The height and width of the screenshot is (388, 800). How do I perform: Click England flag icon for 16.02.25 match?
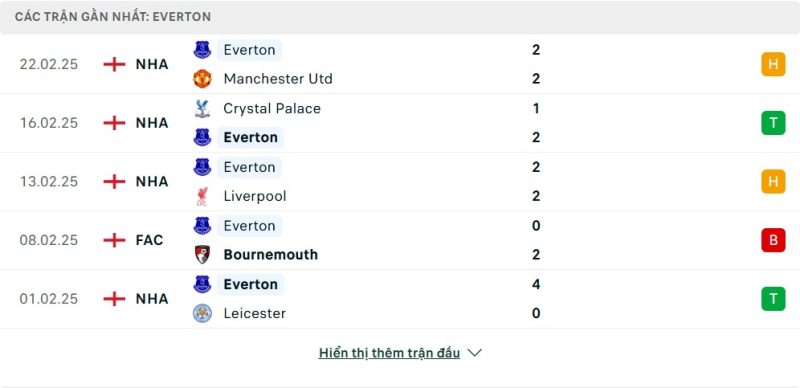(114, 123)
